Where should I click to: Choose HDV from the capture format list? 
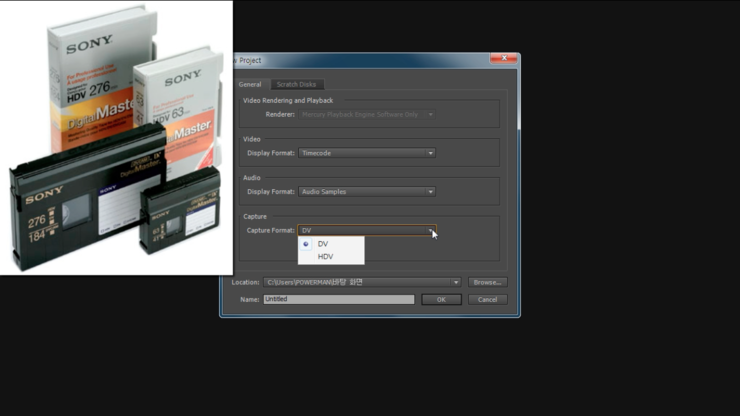pos(331,256)
